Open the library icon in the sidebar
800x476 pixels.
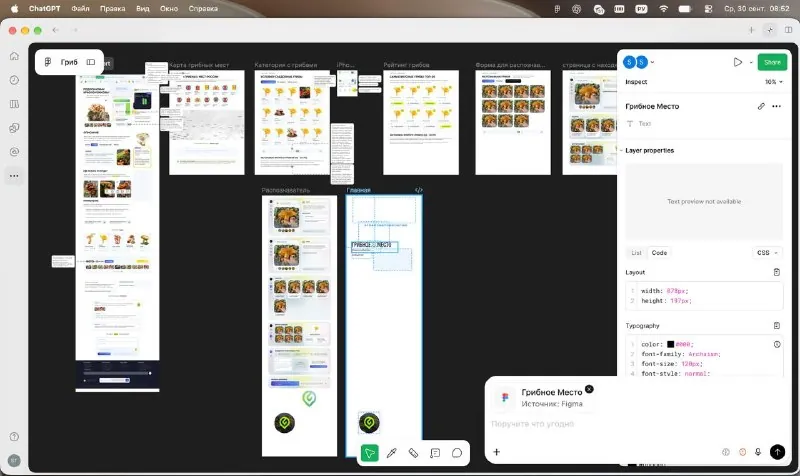click(14, 104)
